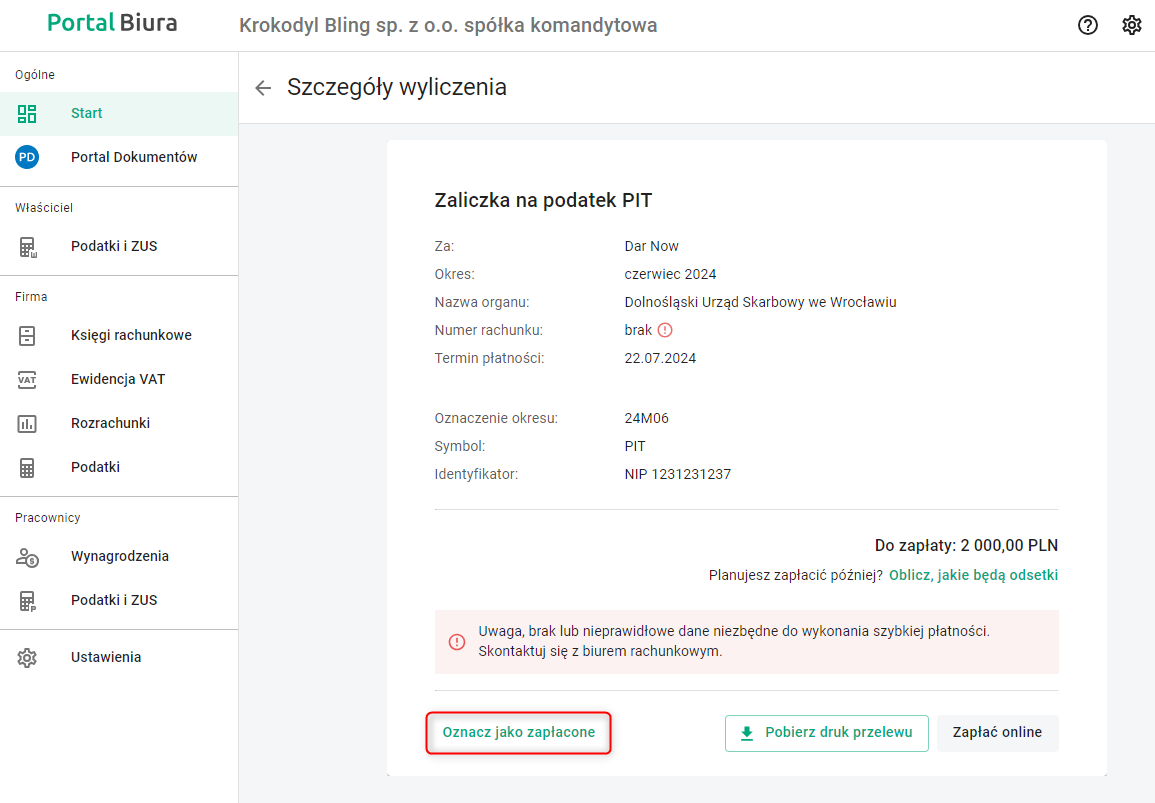Click the Ewidencja VAT icon

(27, 379)
